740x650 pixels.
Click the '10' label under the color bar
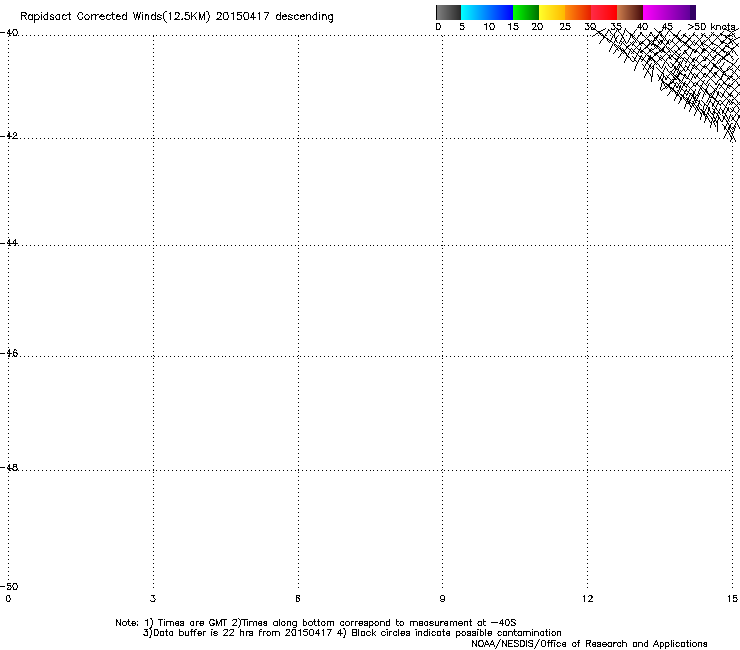pos(489,27)
